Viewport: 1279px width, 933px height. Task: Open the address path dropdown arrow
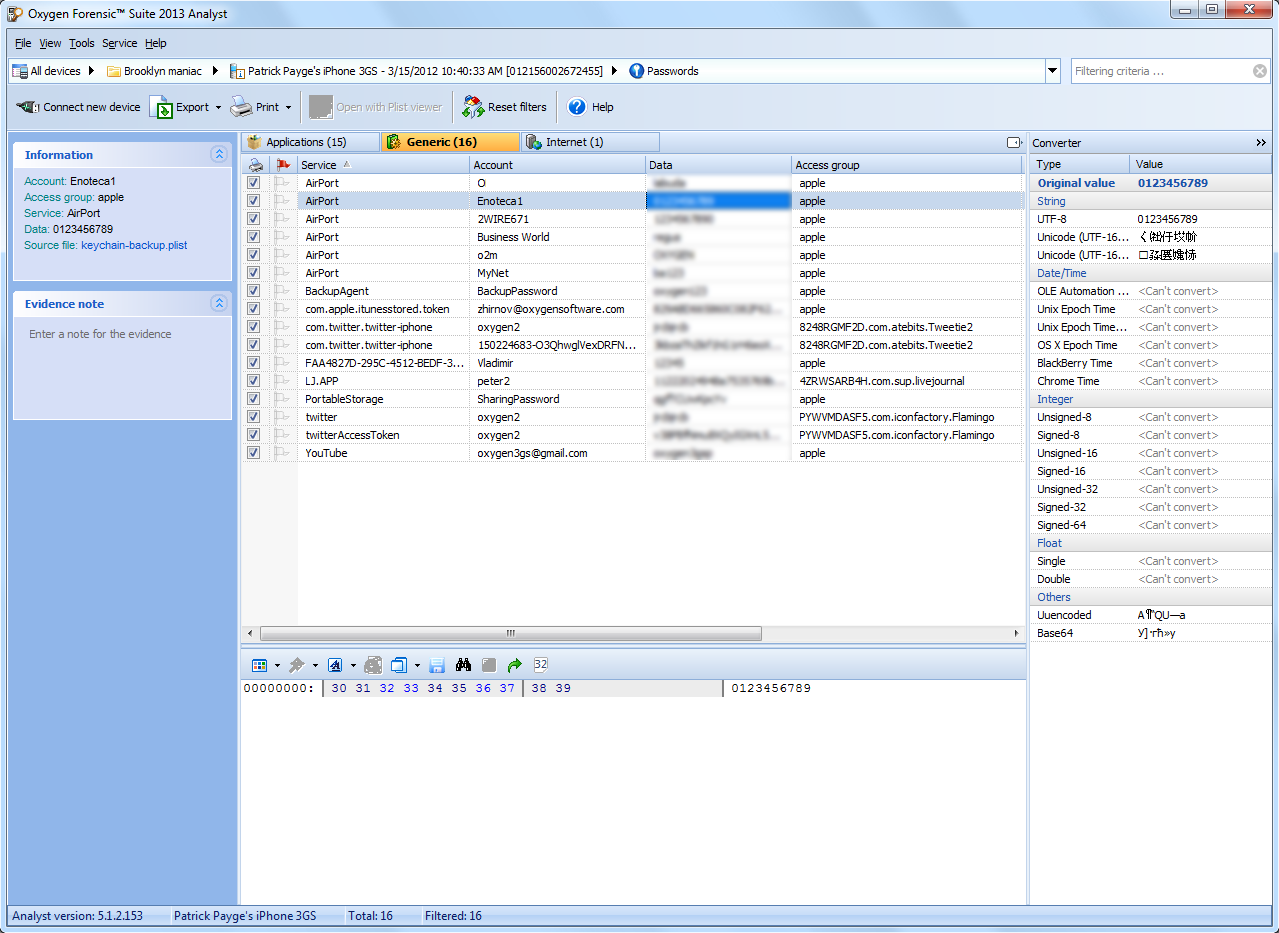pyautogui.click(x=1052, y=71)
